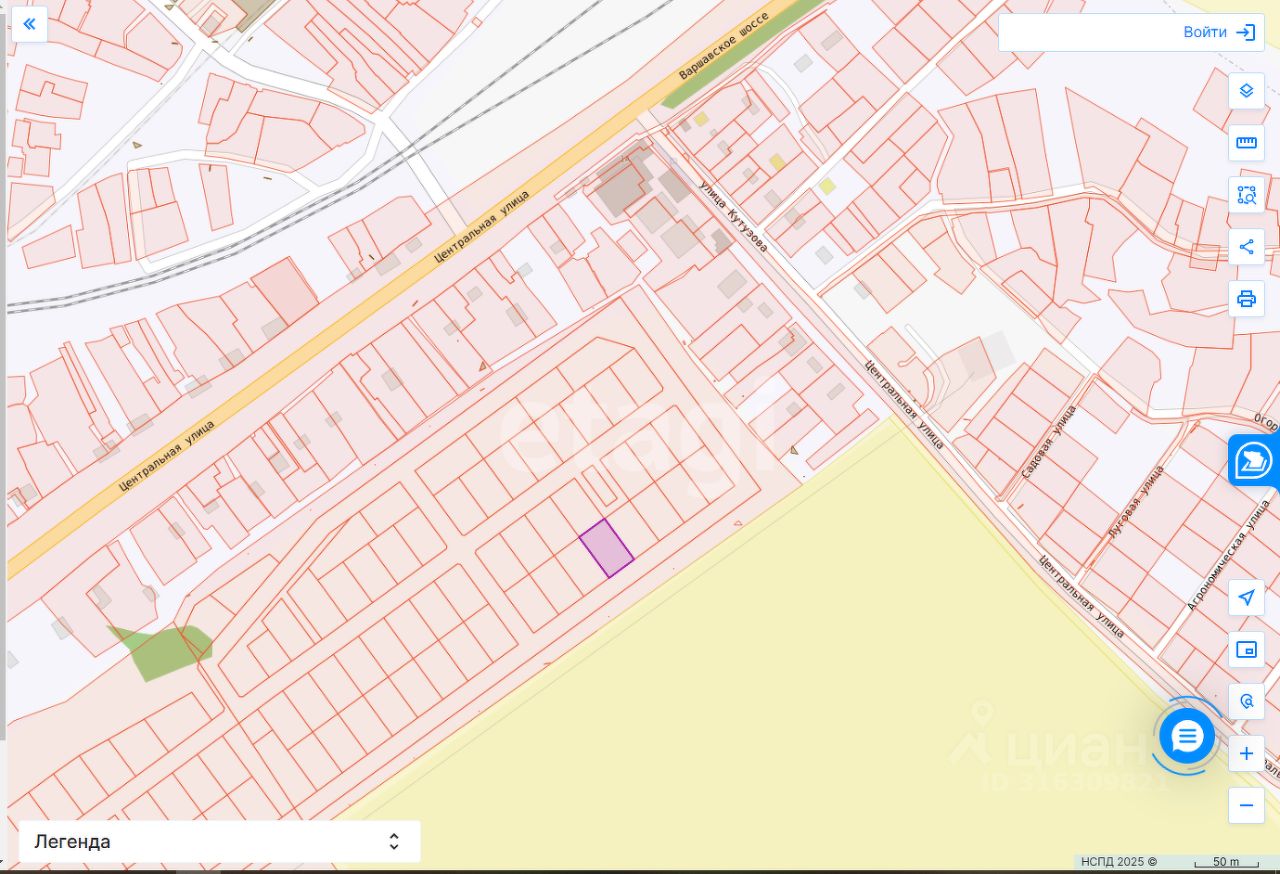The width and height of the screenshot is (1280, 874).
Task: Click the my-location arrow icon
Action: pos(1246,598)
